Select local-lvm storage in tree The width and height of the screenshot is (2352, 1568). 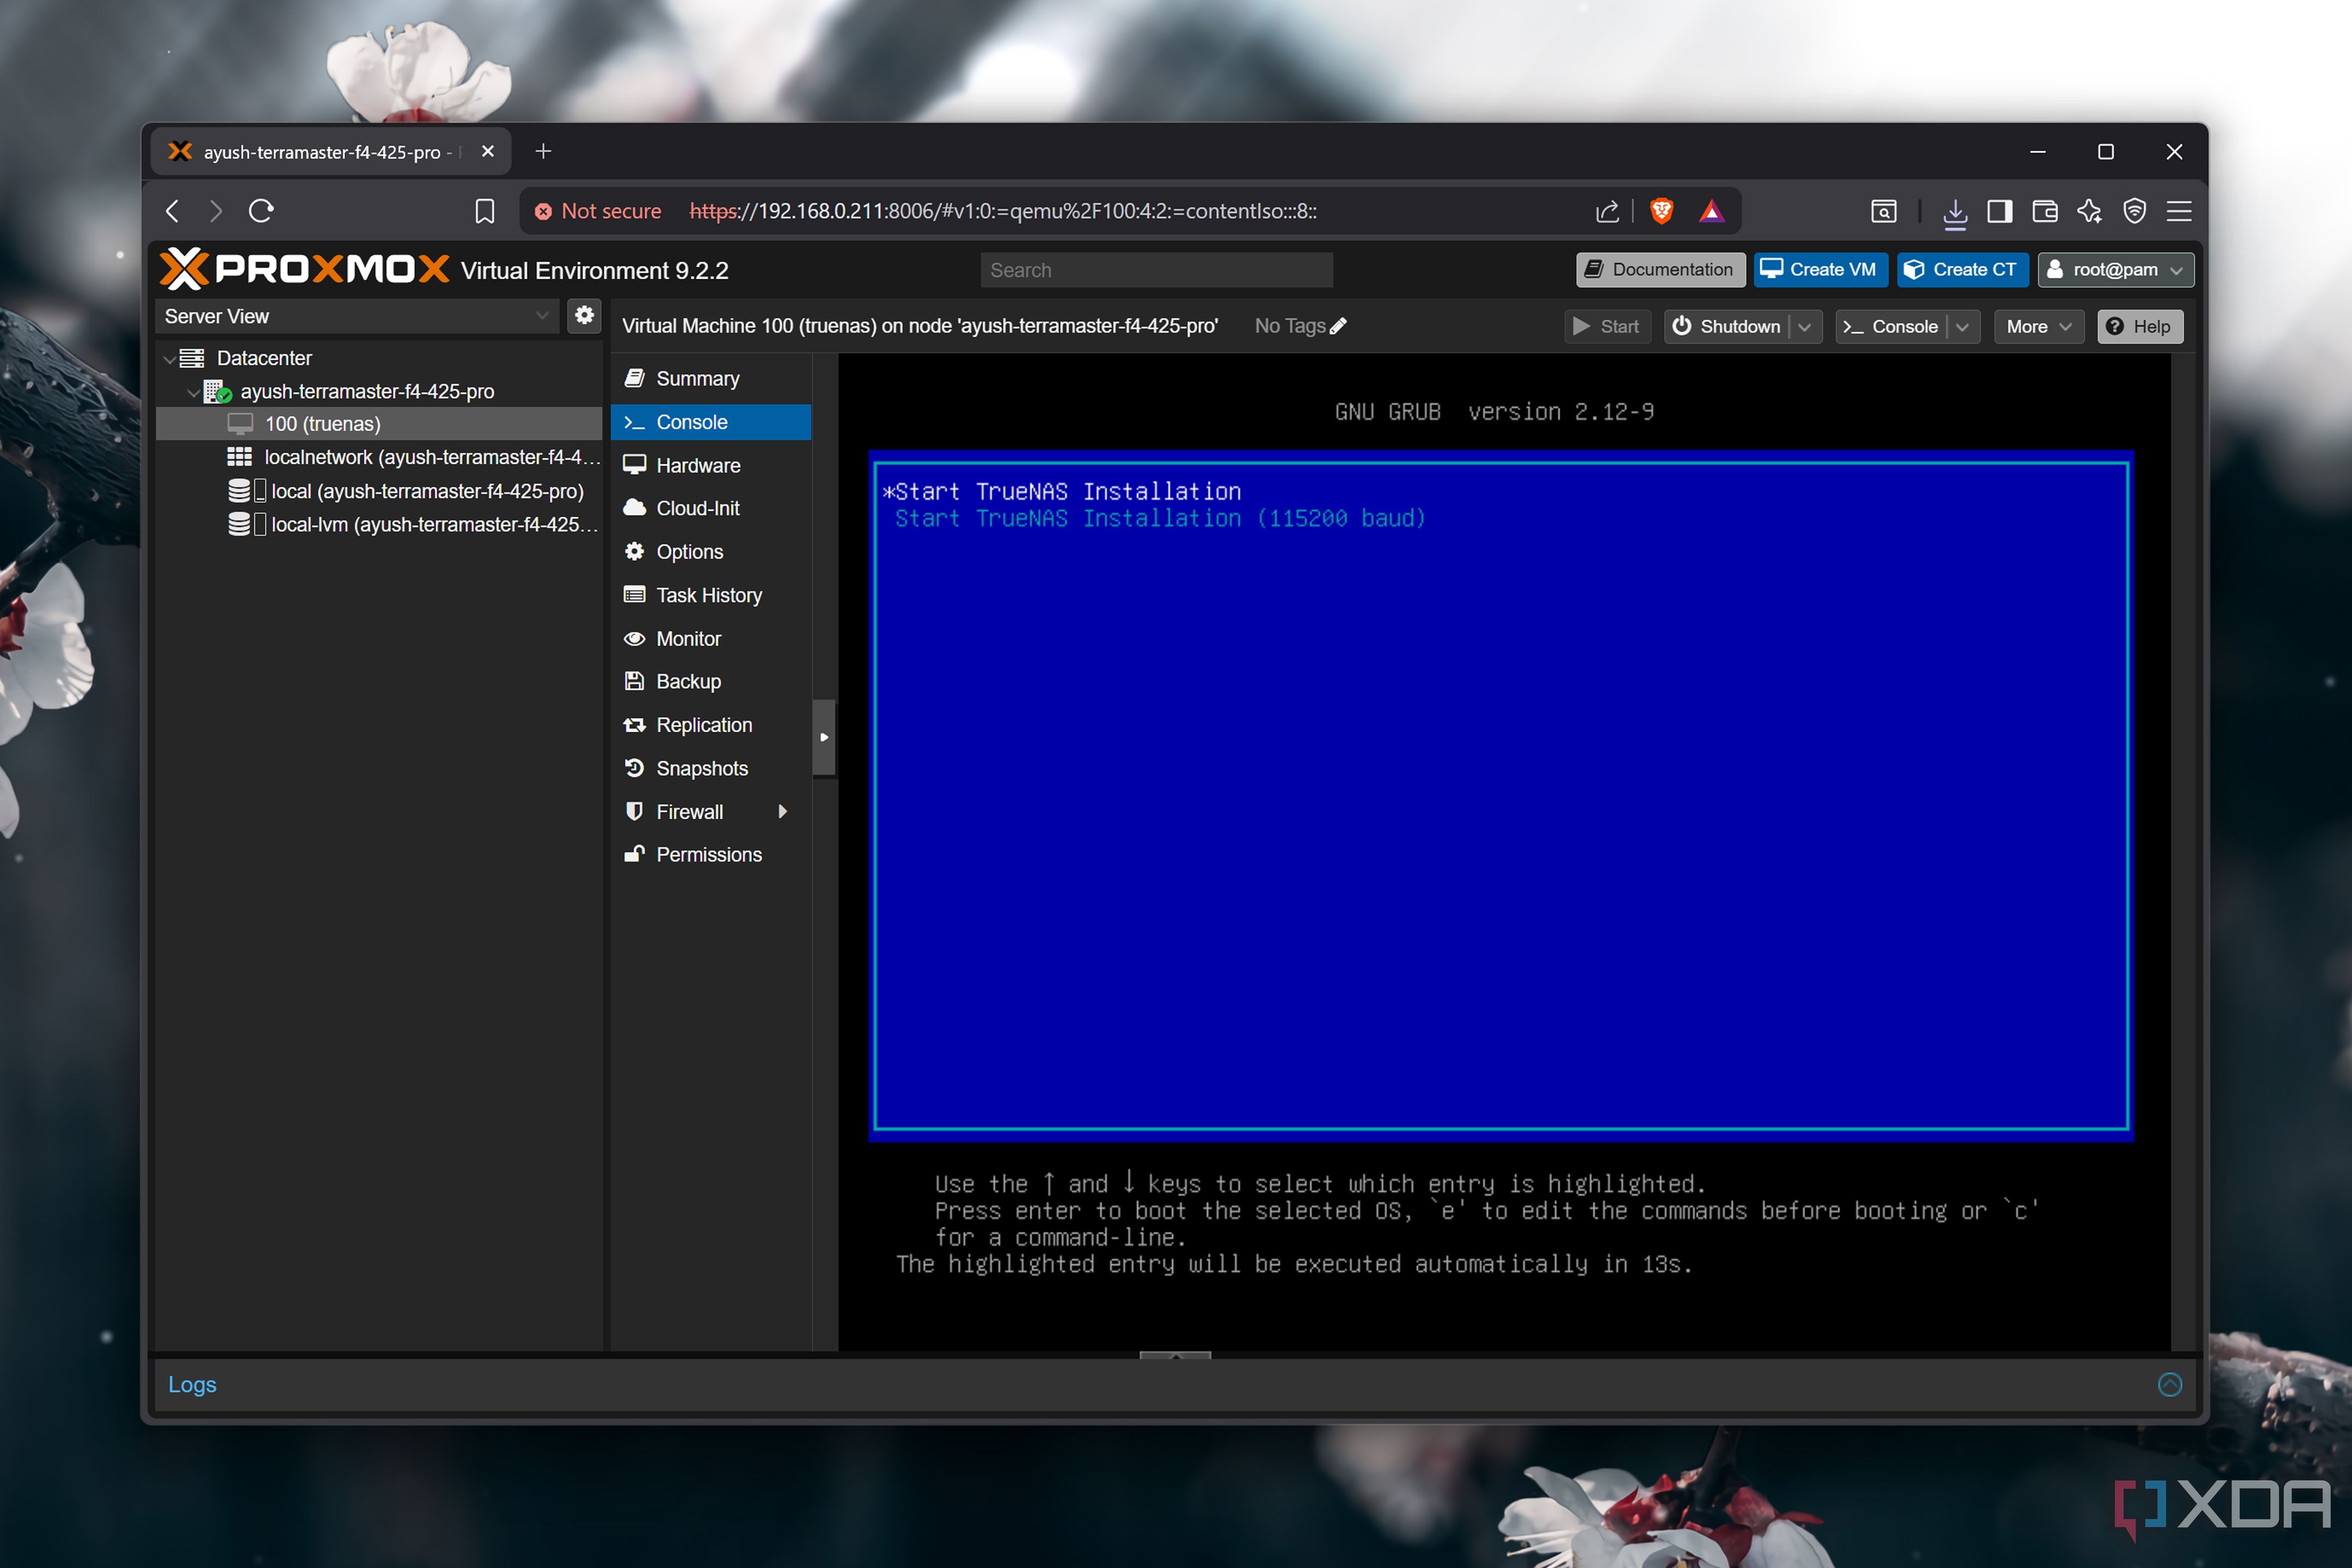point(432,524)
